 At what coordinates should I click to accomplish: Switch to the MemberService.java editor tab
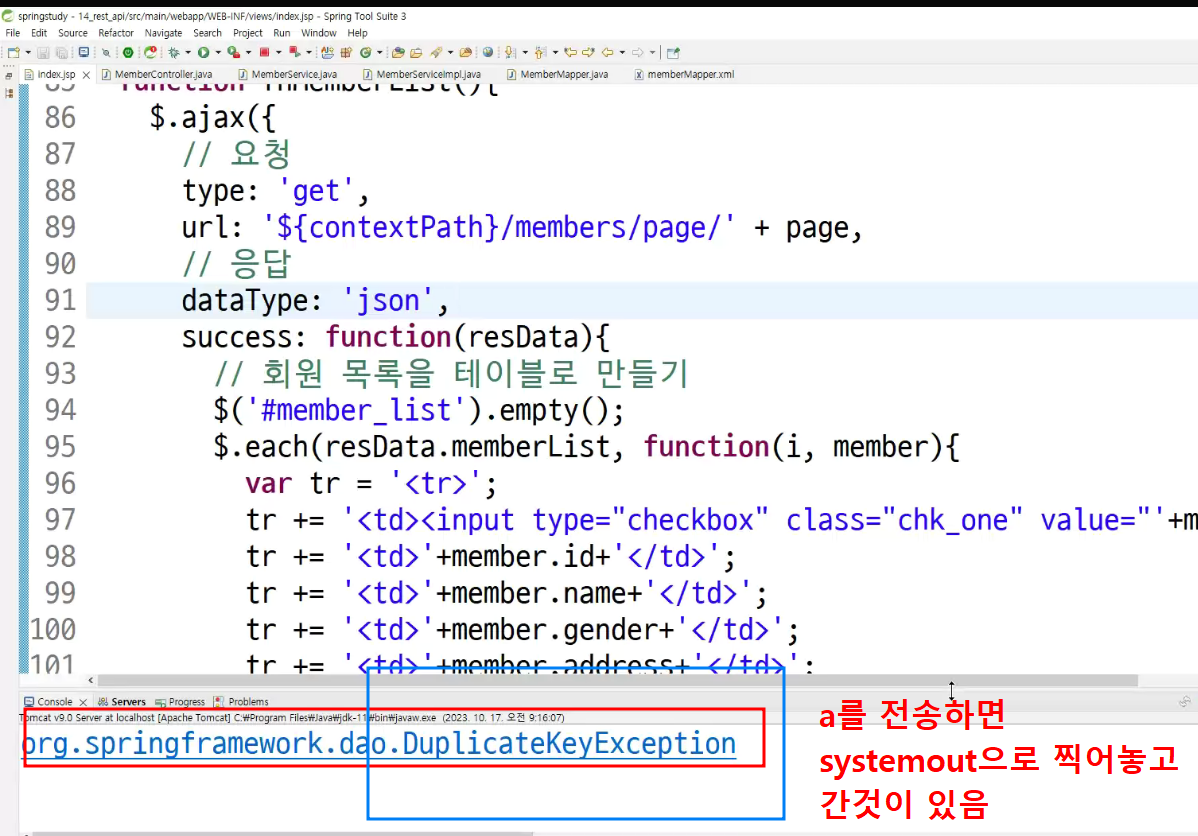(x=288, y=74)
